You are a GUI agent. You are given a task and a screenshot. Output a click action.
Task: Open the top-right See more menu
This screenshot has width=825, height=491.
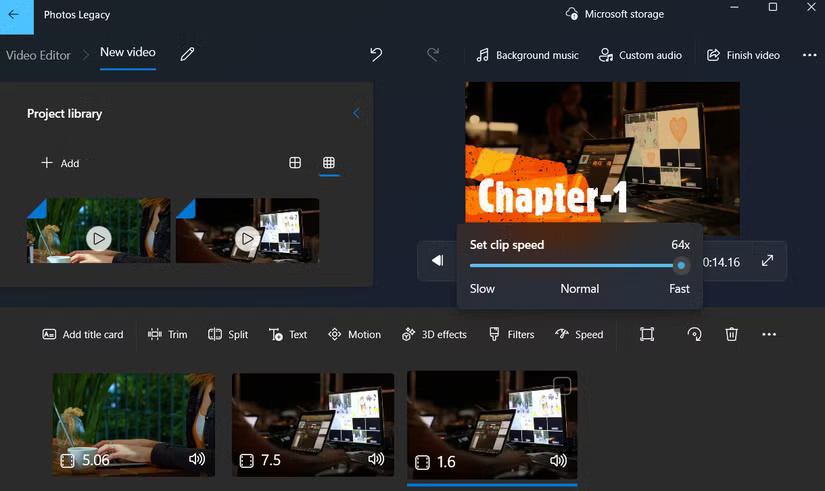tap(809, 55)
